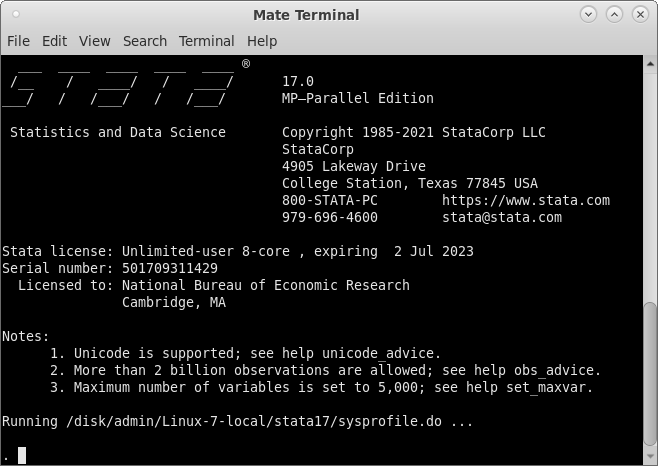Maximize the Mate Terminal window
This screenshot has height=466, width=658.
[x=613, y=14]
